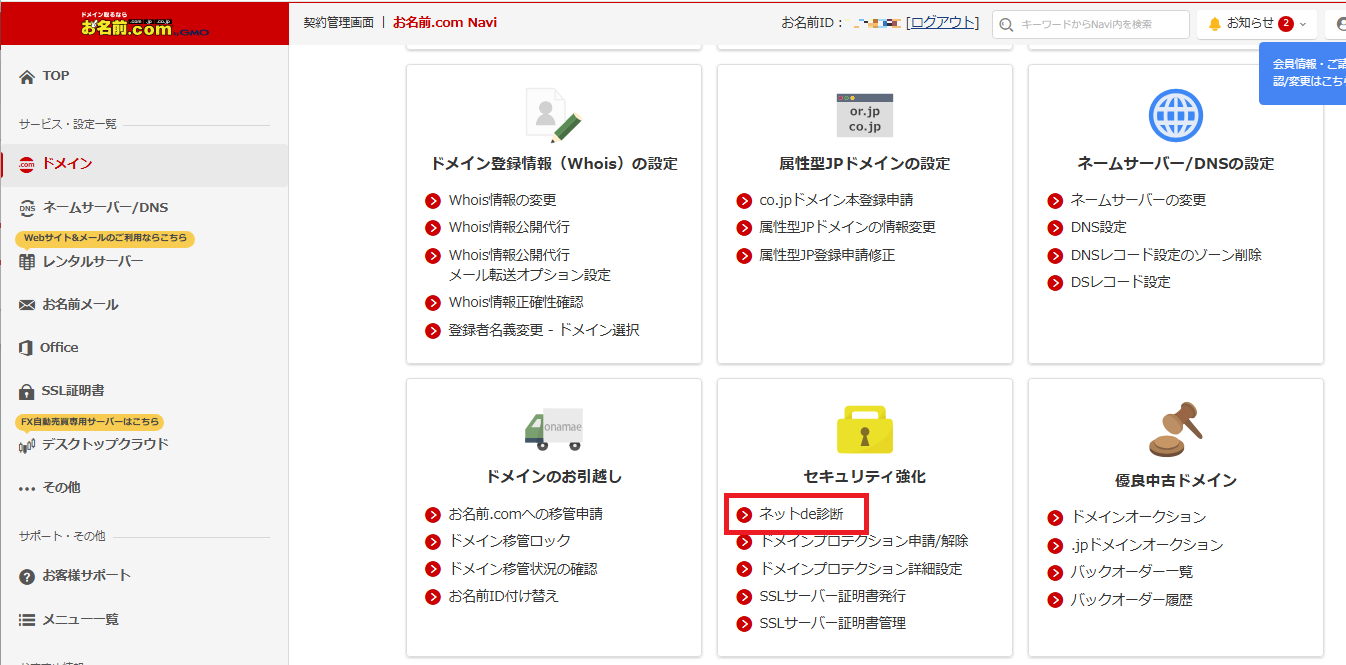This screenshot has height=665, width=1346.
Task: Click the お名前.com logo
Action: (143, 24)
